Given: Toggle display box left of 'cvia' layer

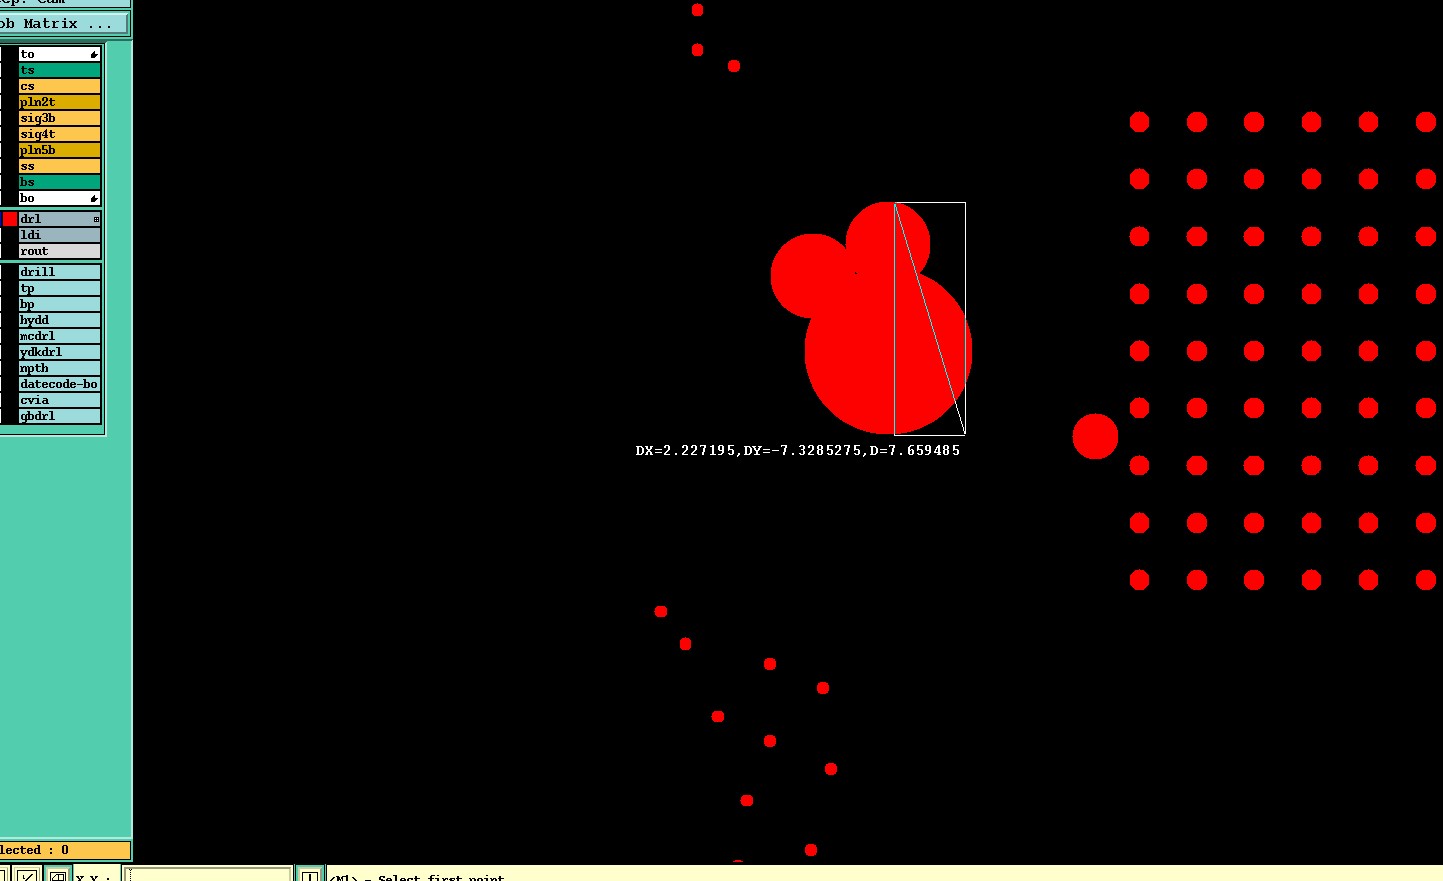Looking at the screenshot, I should tap(10, 400).
